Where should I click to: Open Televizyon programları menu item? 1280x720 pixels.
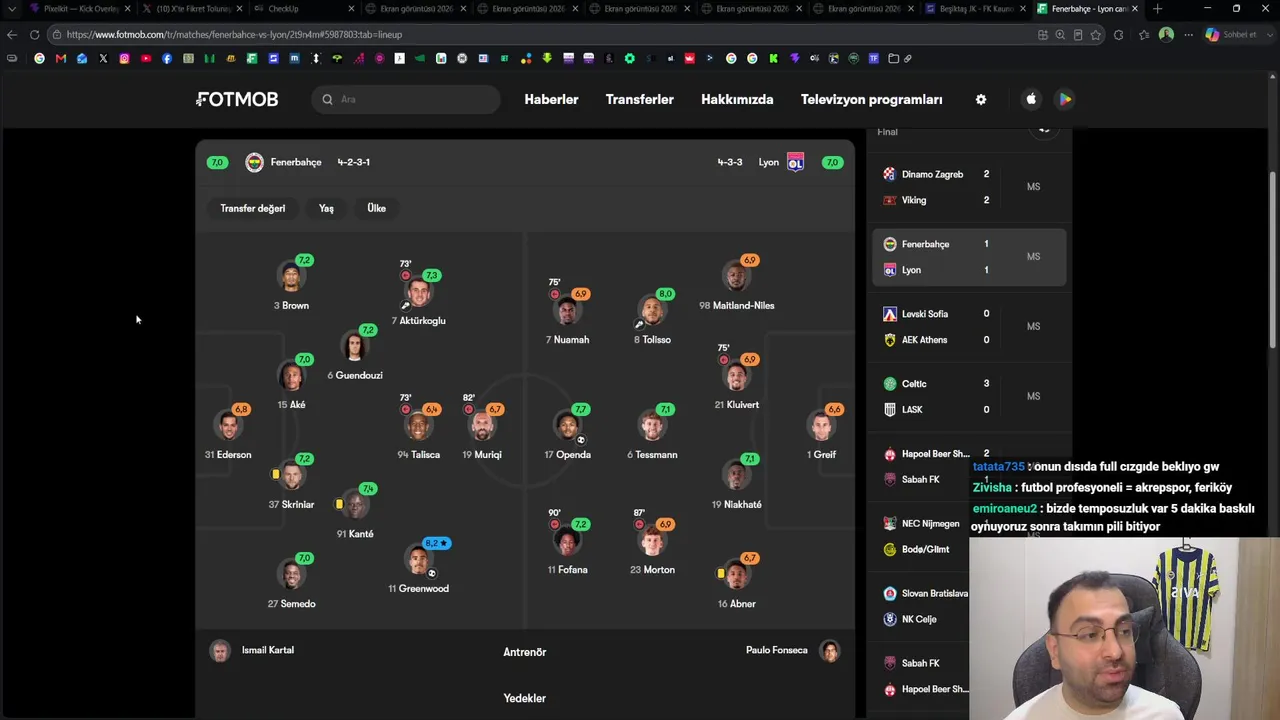point(871,99)
